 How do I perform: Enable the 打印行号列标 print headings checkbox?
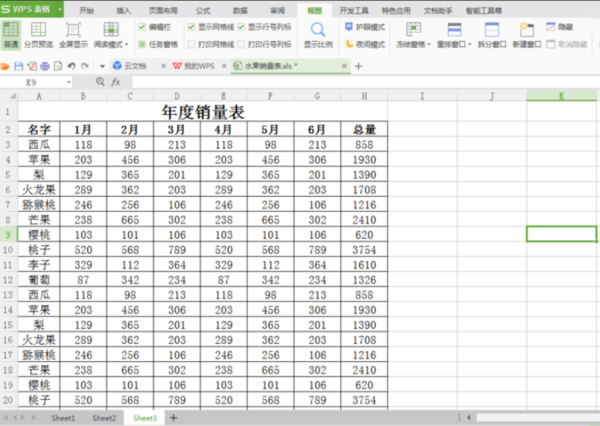(x=241, y=44)
